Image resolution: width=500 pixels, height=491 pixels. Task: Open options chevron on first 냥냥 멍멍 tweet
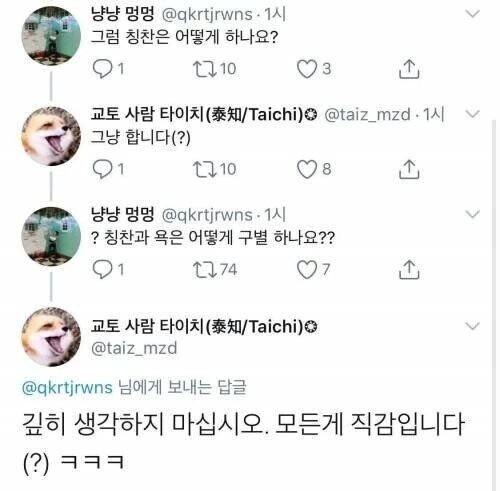pyautogui.click(x=472, y=13)
